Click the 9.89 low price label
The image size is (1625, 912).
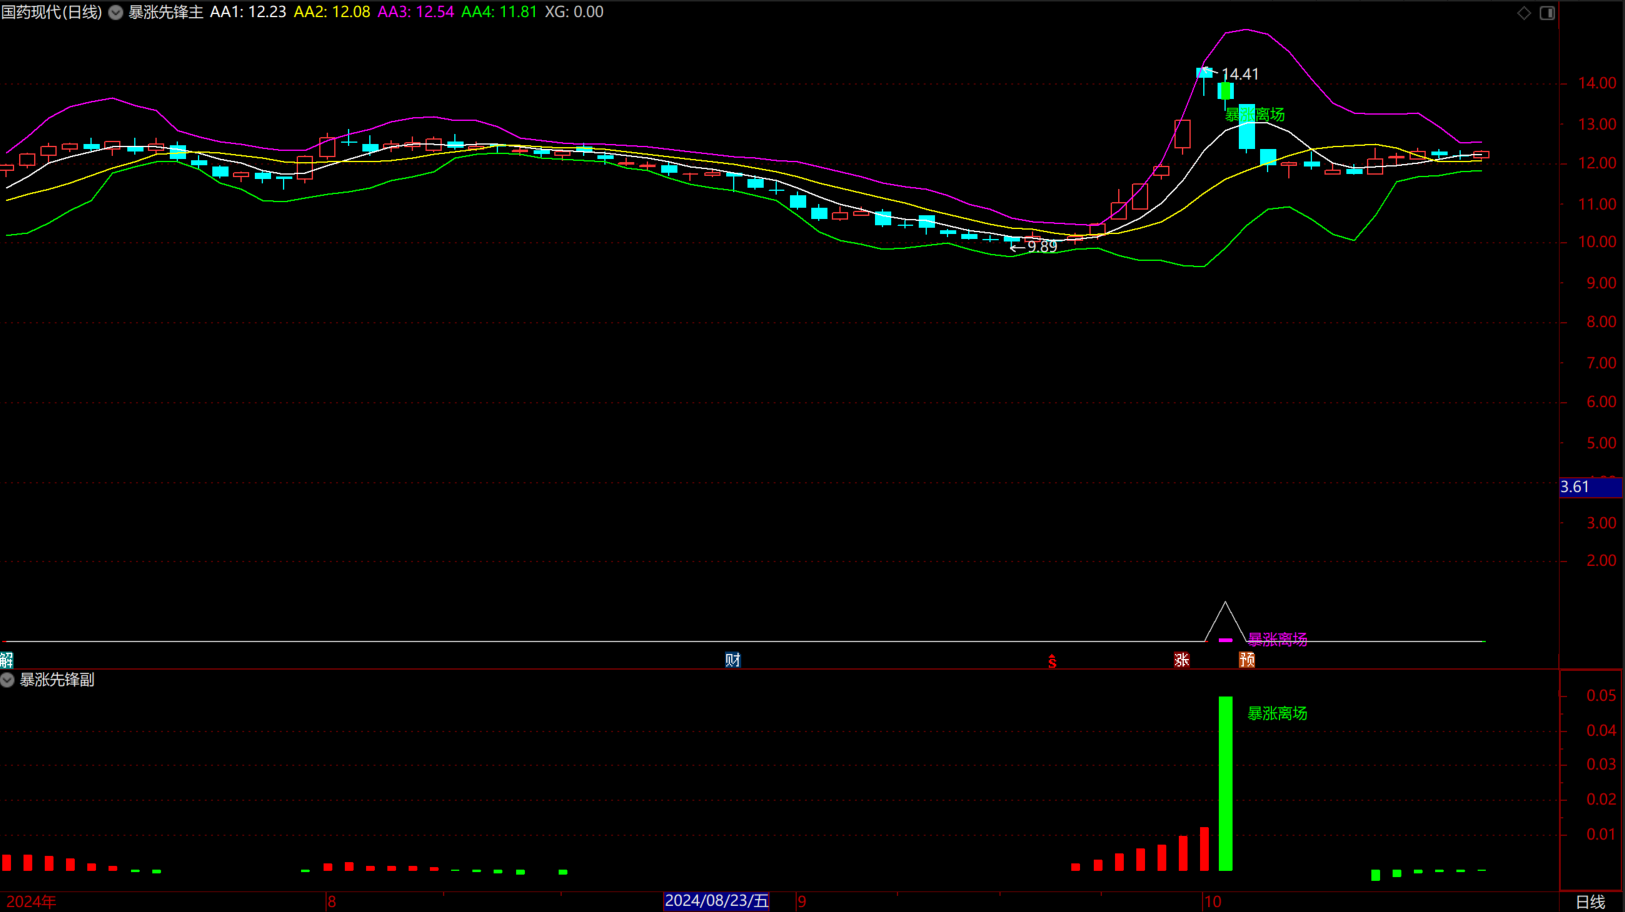pyautogui.click(x=1042, y=247)
